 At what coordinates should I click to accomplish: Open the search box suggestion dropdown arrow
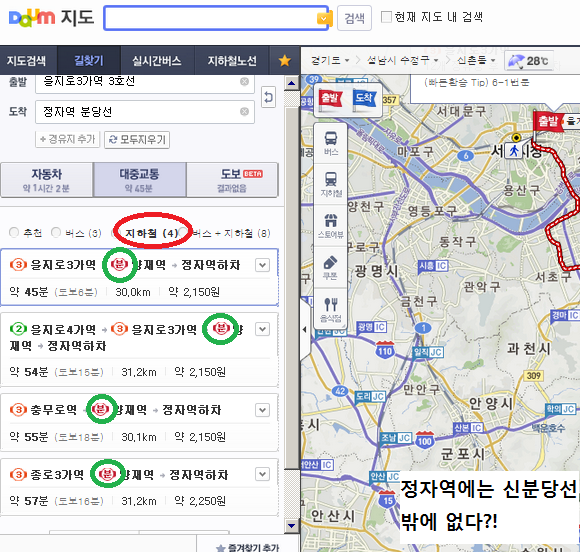[x=323, y=18]
